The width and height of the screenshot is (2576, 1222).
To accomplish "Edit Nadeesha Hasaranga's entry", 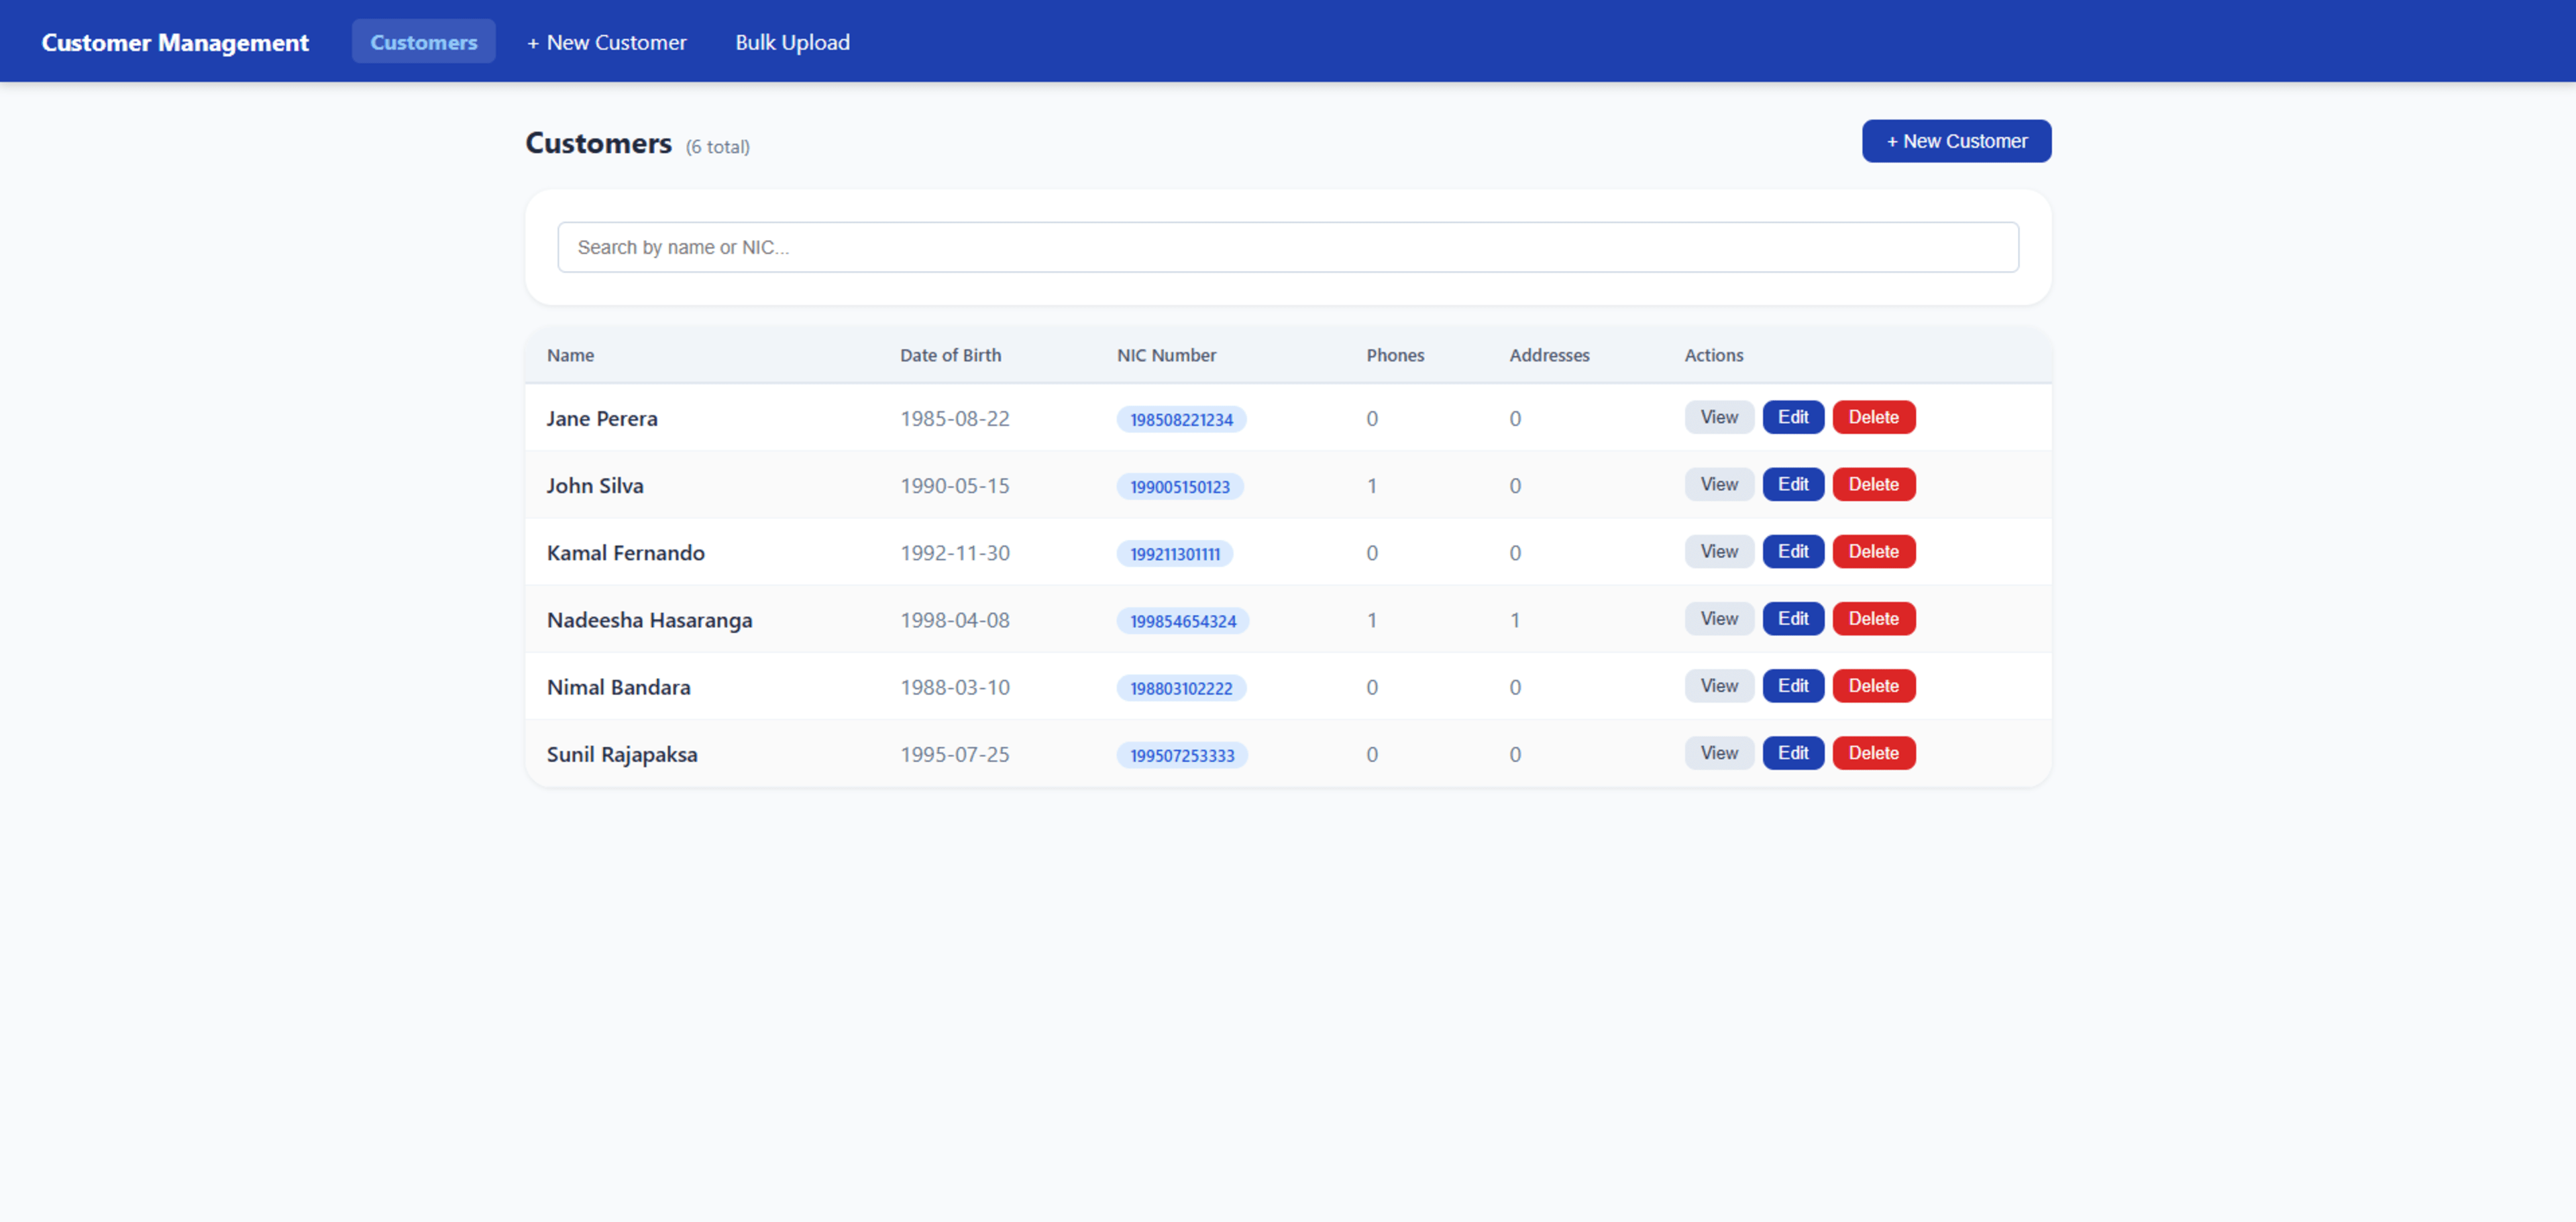I will coord(1792,618).
